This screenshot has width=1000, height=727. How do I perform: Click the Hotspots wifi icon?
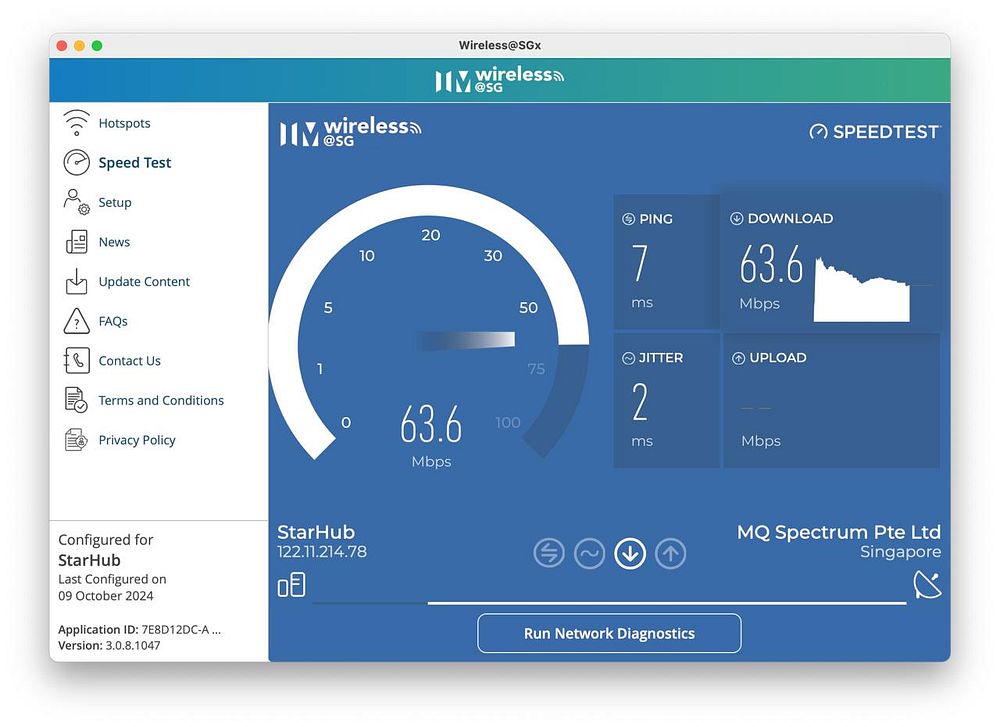click(77, 123)
